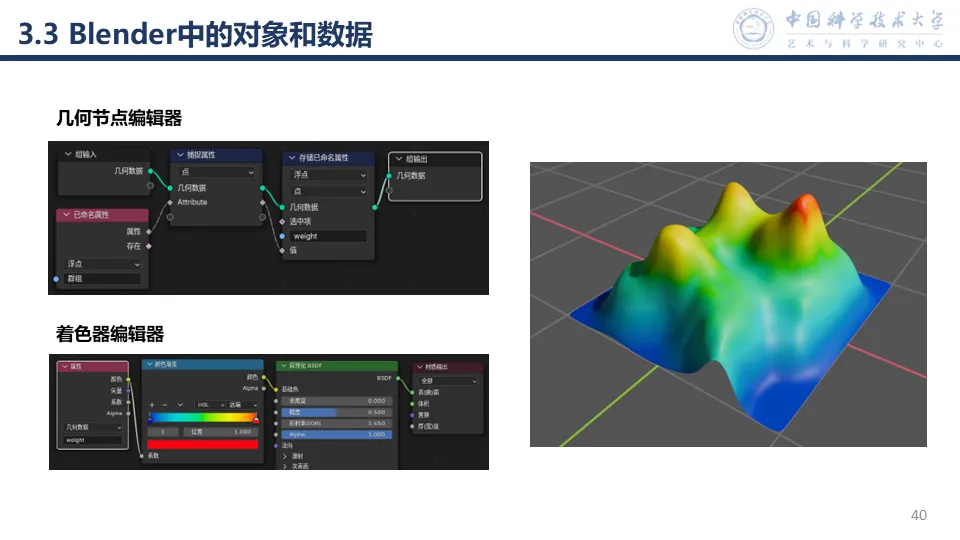Click 捕捉属性 几何数据 input socket
Screen dimensions: 960x540
click(x=170, y=188)
